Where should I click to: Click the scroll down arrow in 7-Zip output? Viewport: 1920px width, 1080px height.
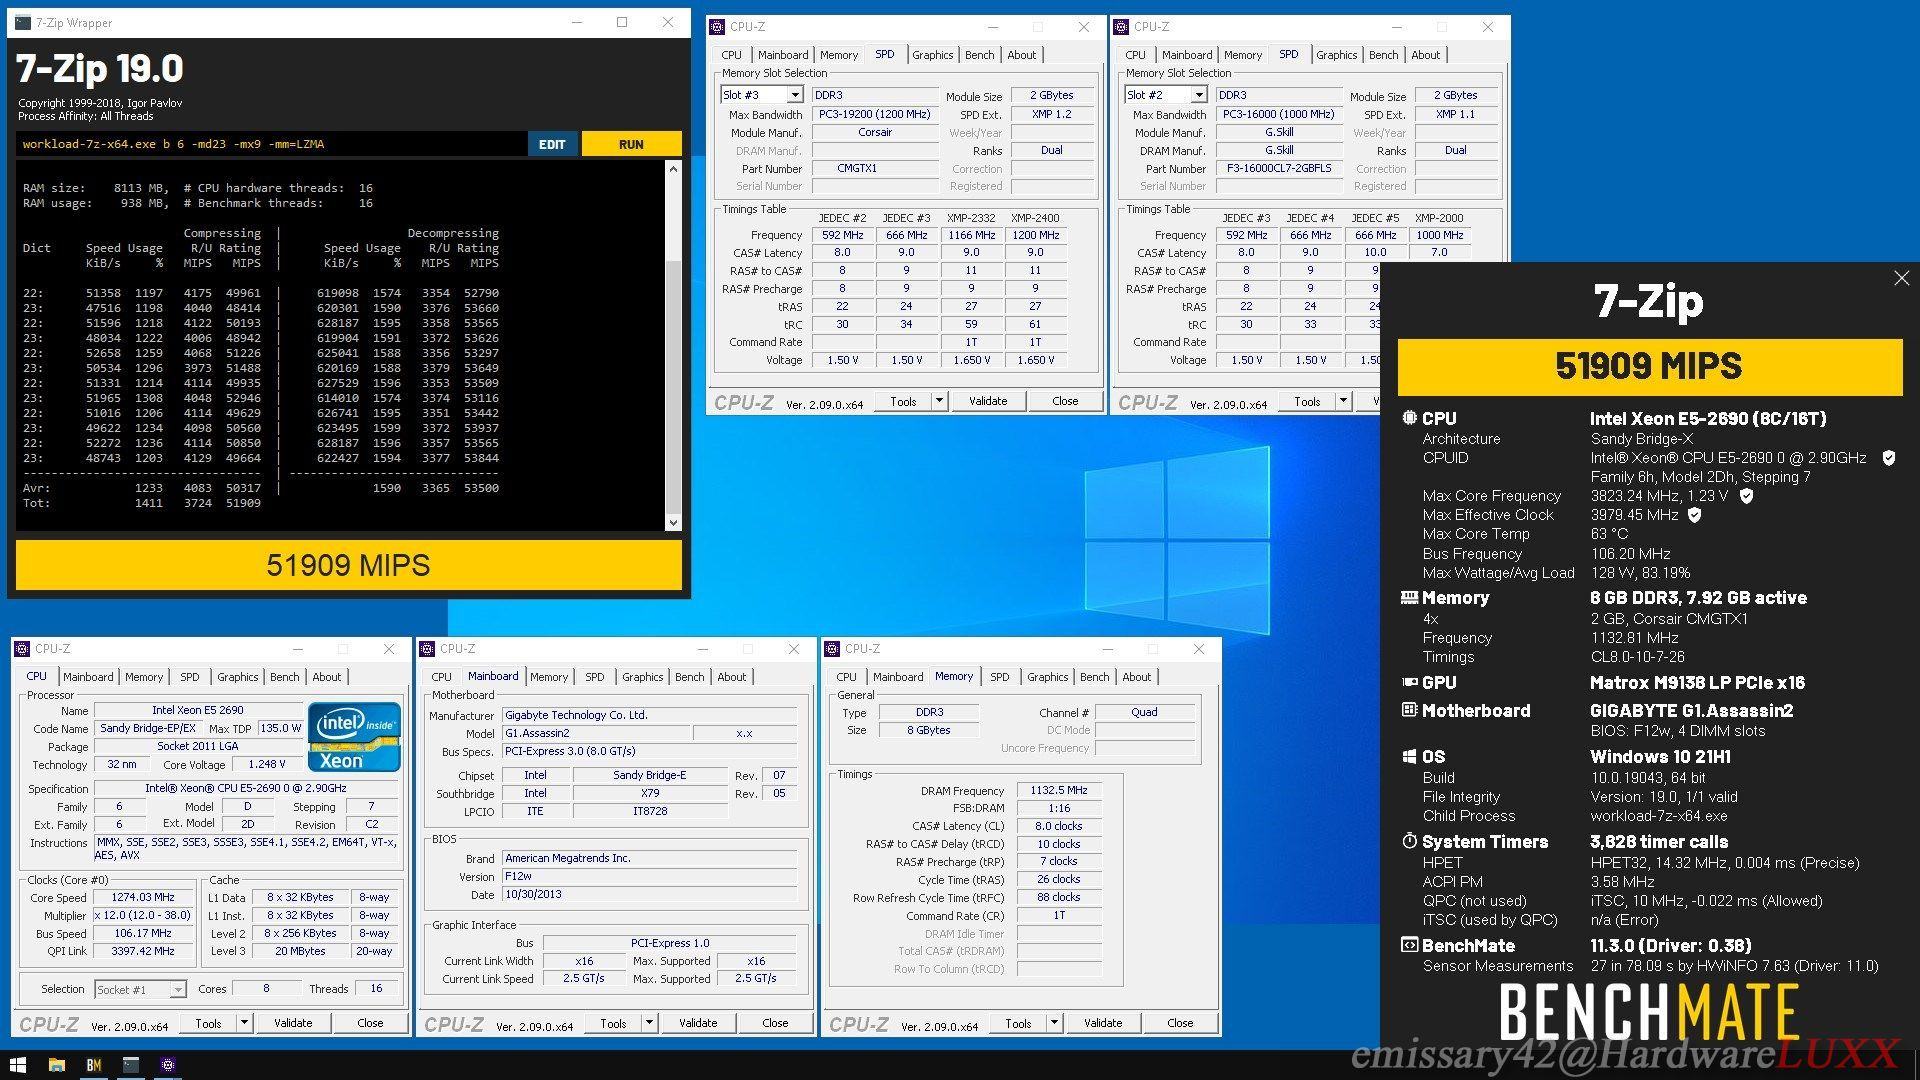point(673,522)
